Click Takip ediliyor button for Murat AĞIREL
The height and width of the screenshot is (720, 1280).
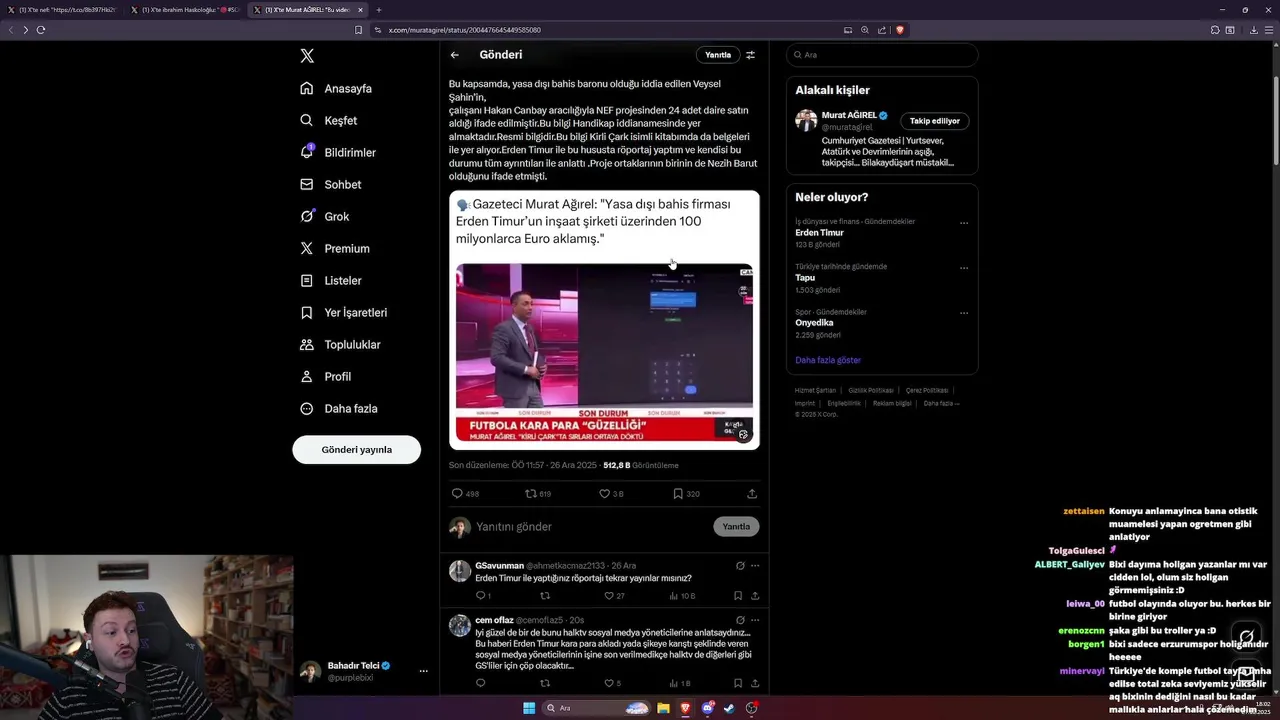click(934, 121)
